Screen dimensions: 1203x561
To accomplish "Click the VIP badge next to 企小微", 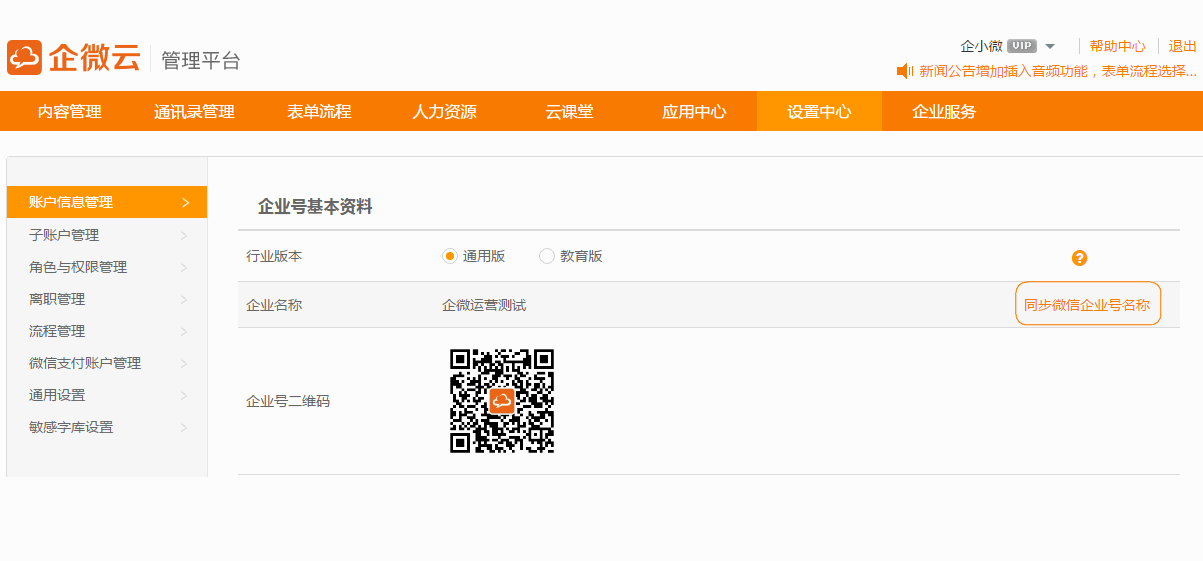I will pyautogui.click(x=1021, y=46).
